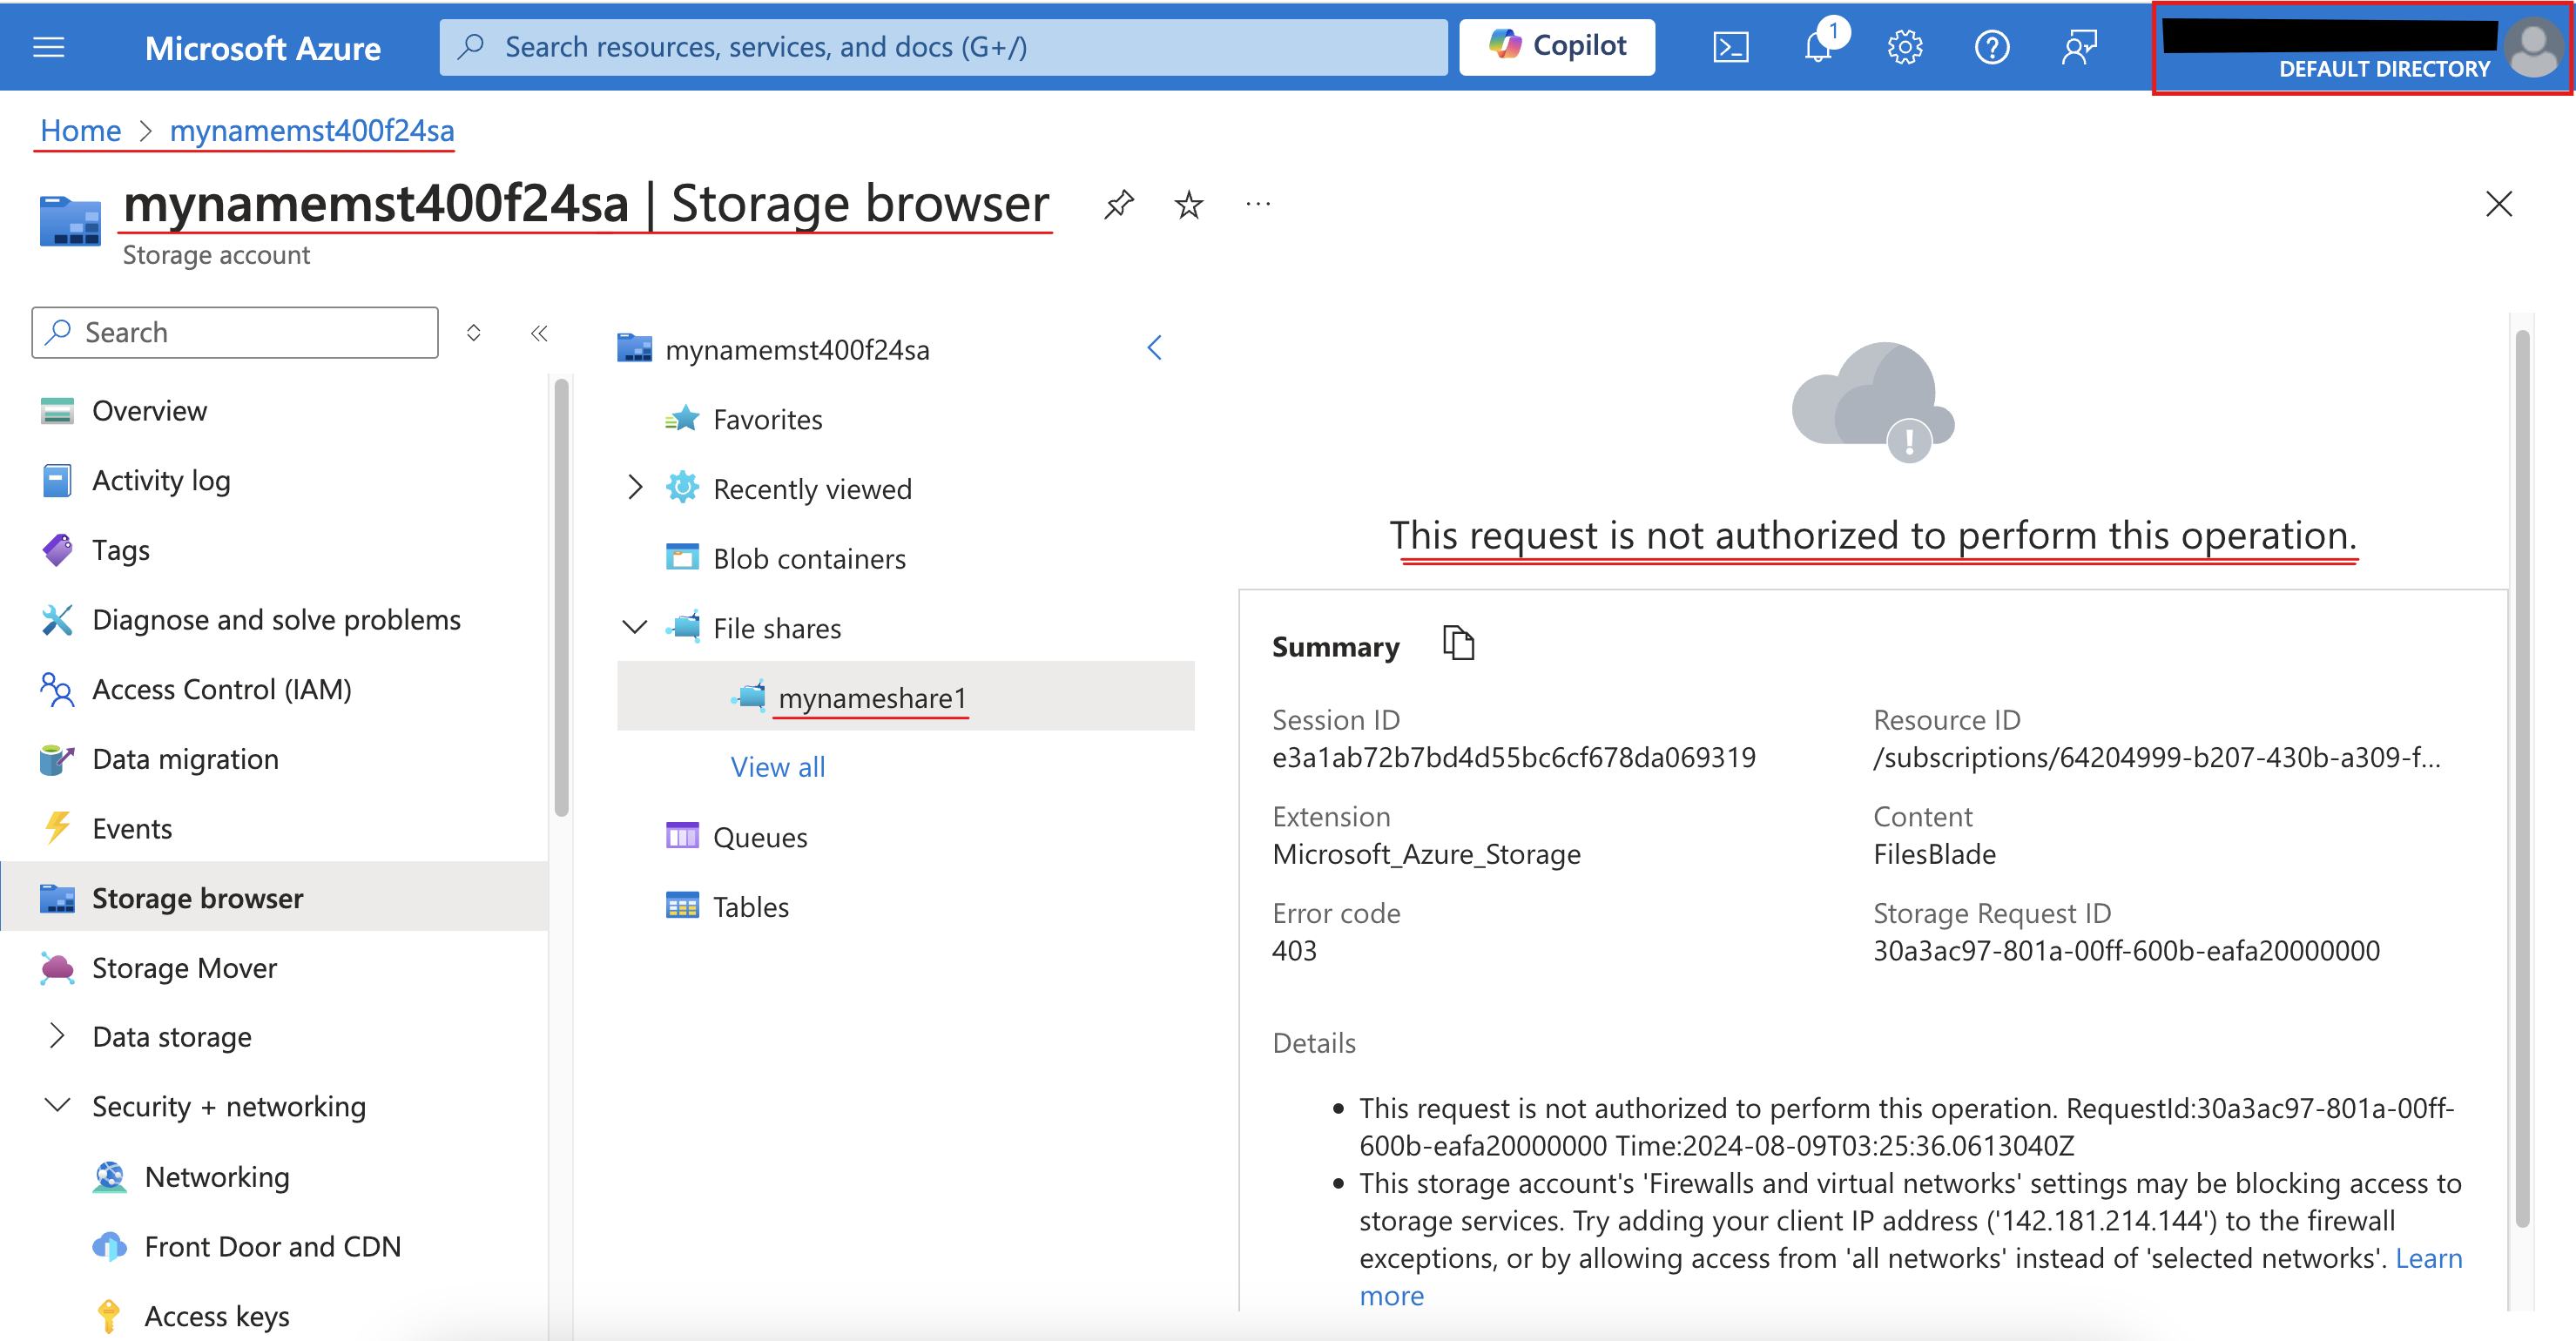
Task: Open mynamemst400f24sa breadcrumb link
Action: point(312,131)
